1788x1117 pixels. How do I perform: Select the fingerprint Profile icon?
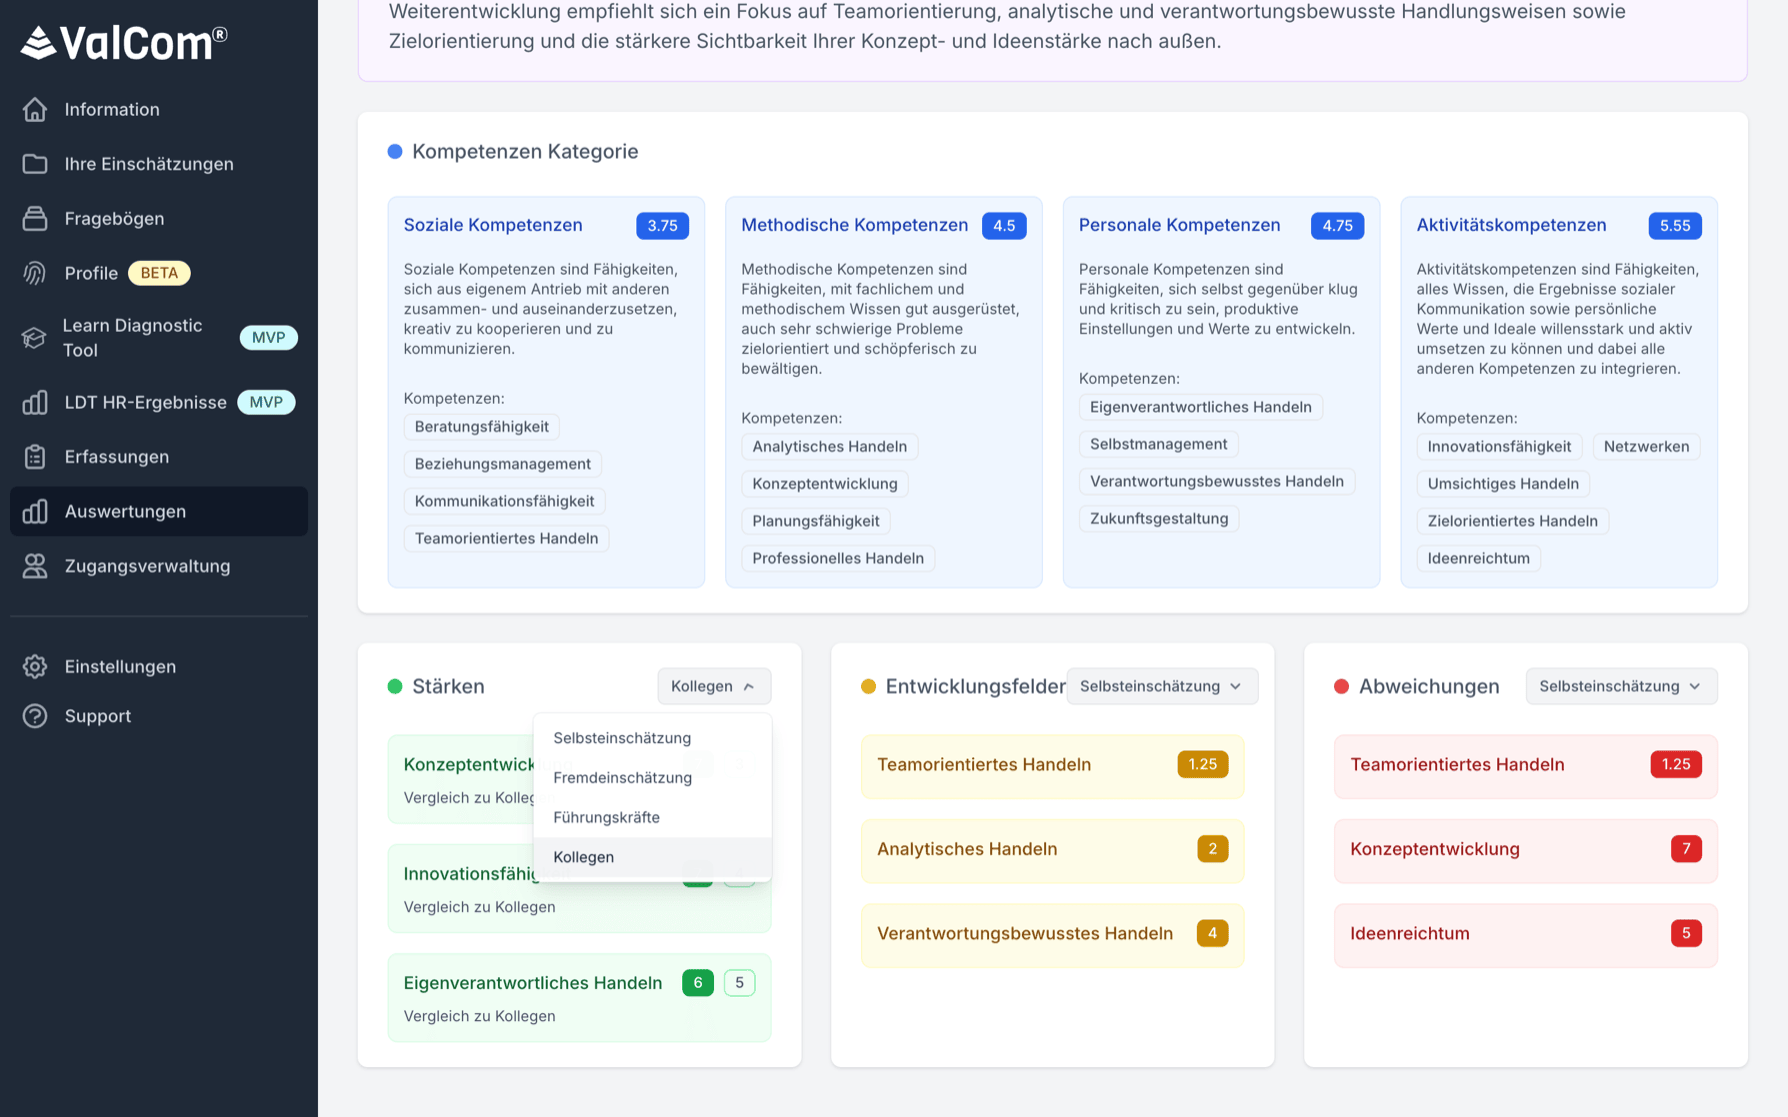click(x=35, y=273)
